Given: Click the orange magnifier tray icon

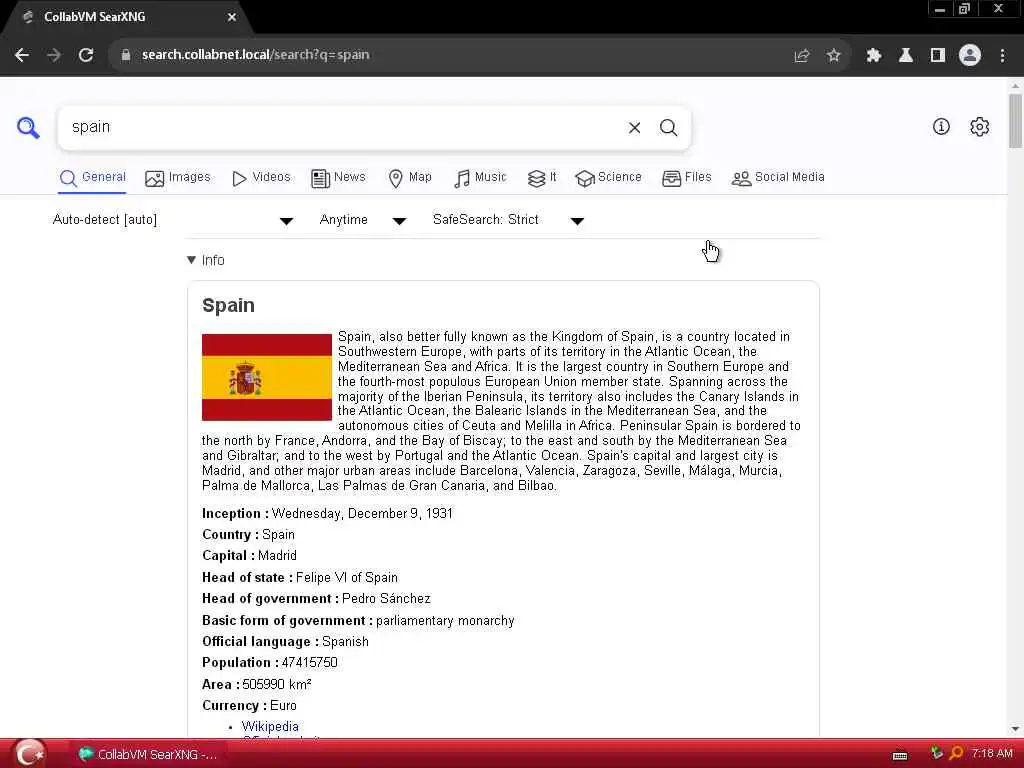Looking at the screenshot, I should tap(956, 754).
